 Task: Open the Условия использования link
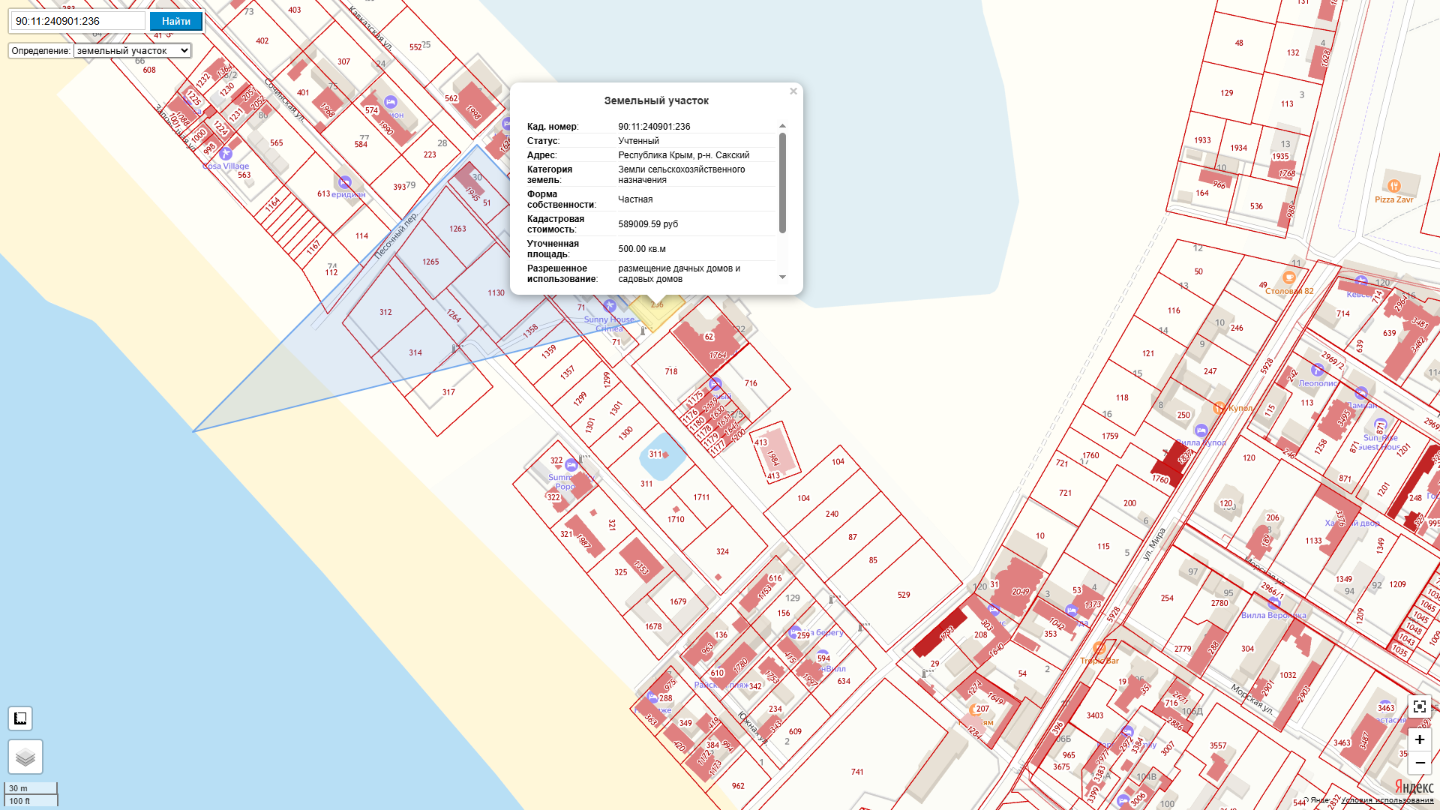pos(1387,801)
